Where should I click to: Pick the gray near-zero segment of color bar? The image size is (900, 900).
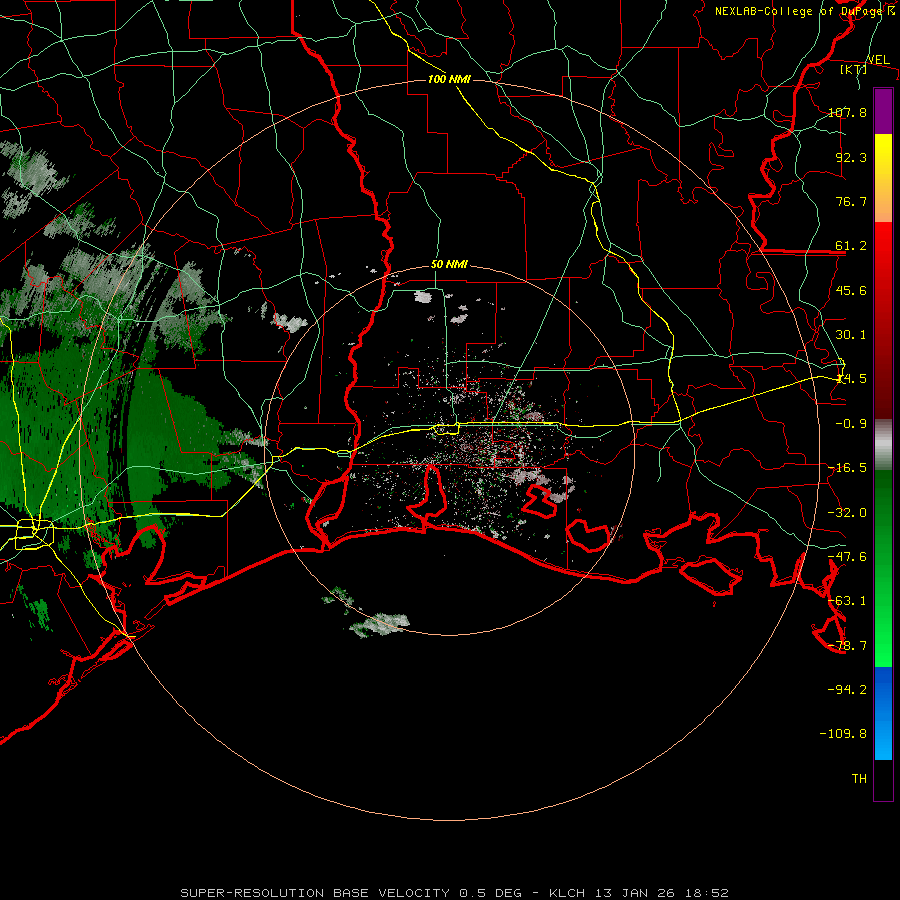point(883,445)
